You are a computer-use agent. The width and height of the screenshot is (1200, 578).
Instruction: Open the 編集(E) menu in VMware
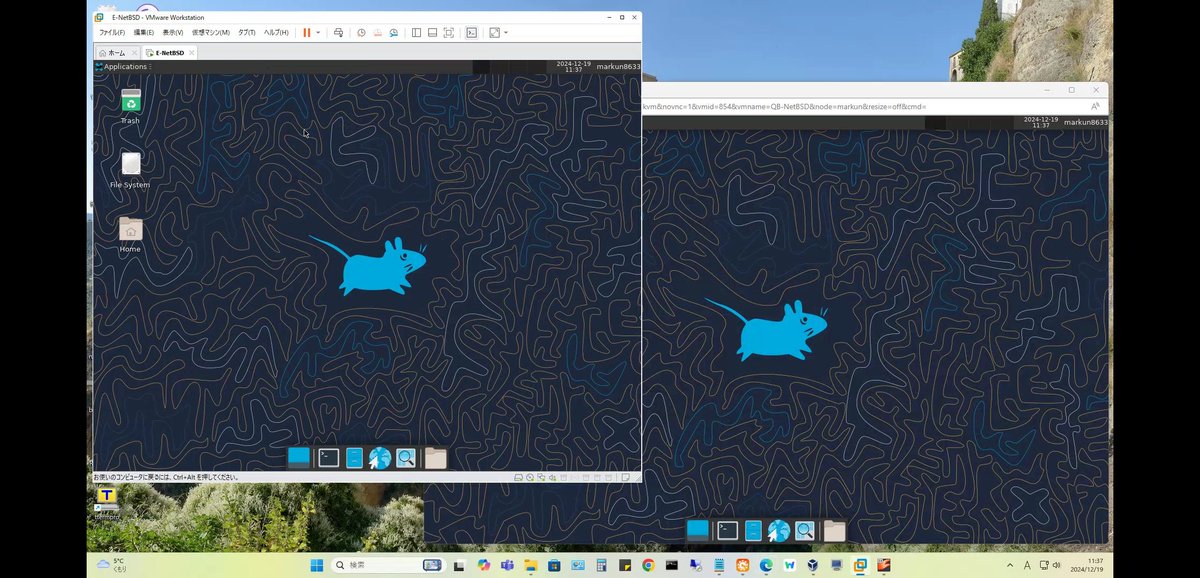(x=144, y=32)
